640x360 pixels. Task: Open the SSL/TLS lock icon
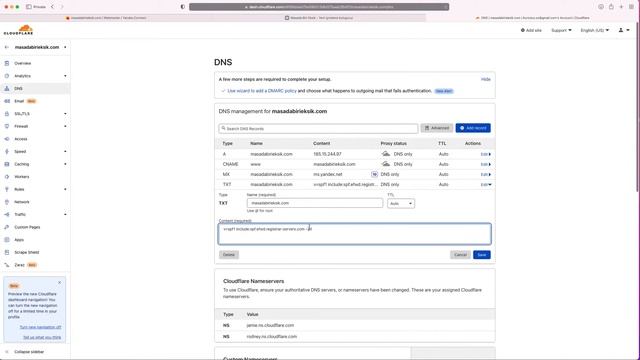[7, 114]
